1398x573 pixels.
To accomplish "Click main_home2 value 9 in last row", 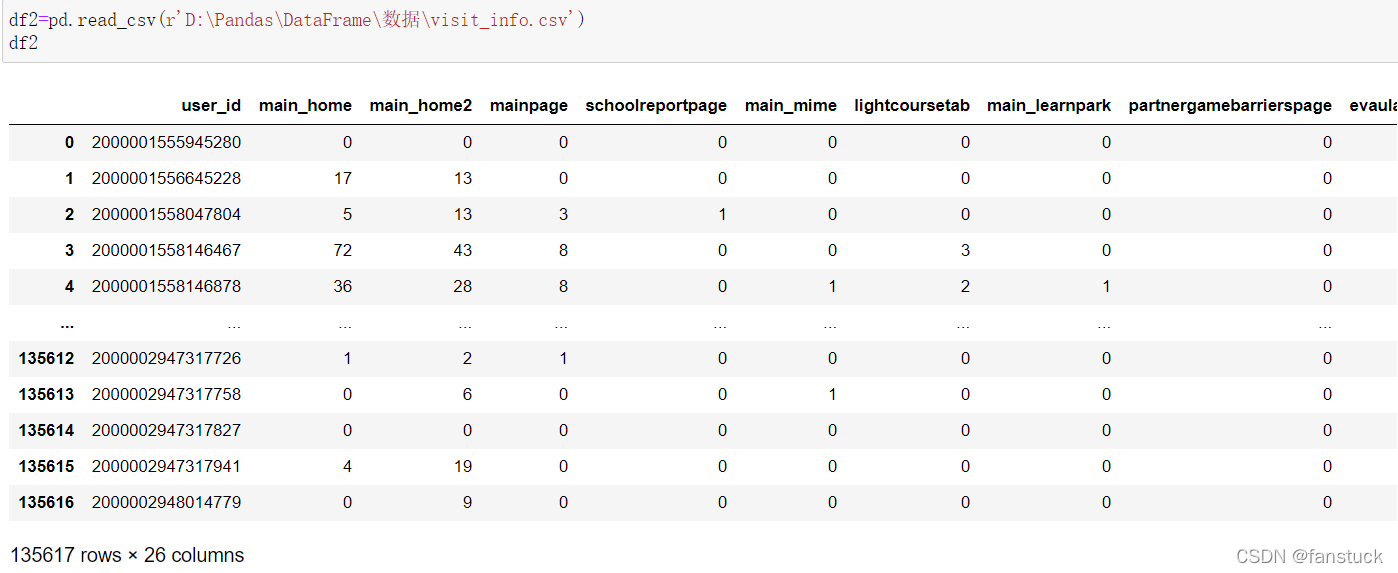I will point(467,502).
